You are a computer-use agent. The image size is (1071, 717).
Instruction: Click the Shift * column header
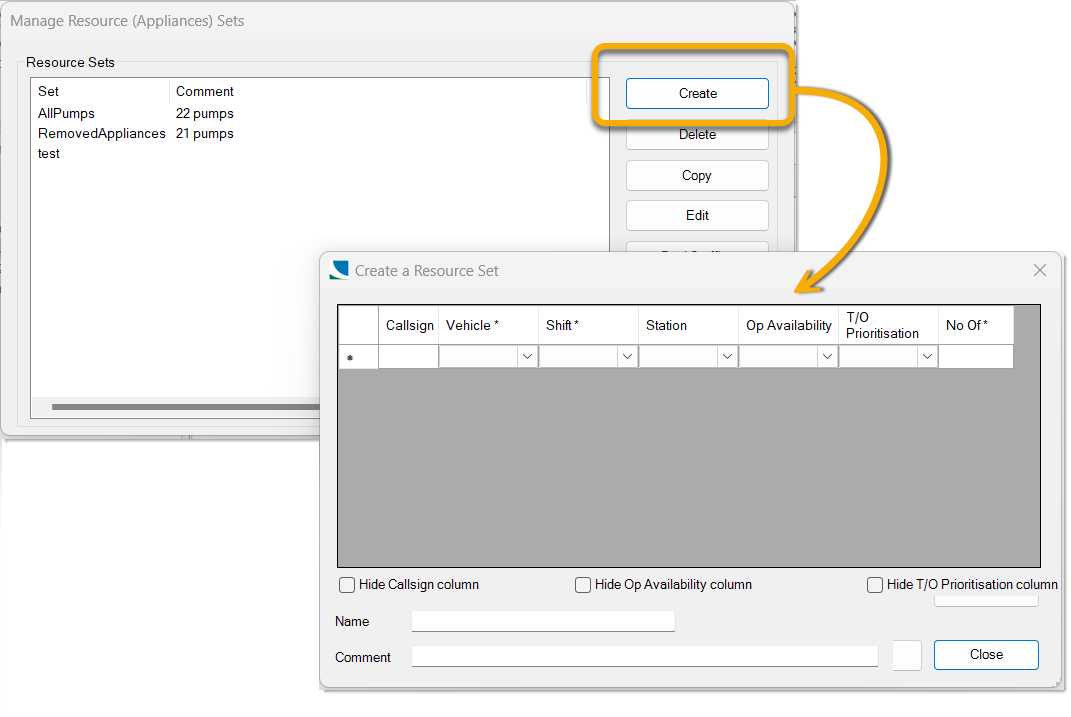coord(588,326)
